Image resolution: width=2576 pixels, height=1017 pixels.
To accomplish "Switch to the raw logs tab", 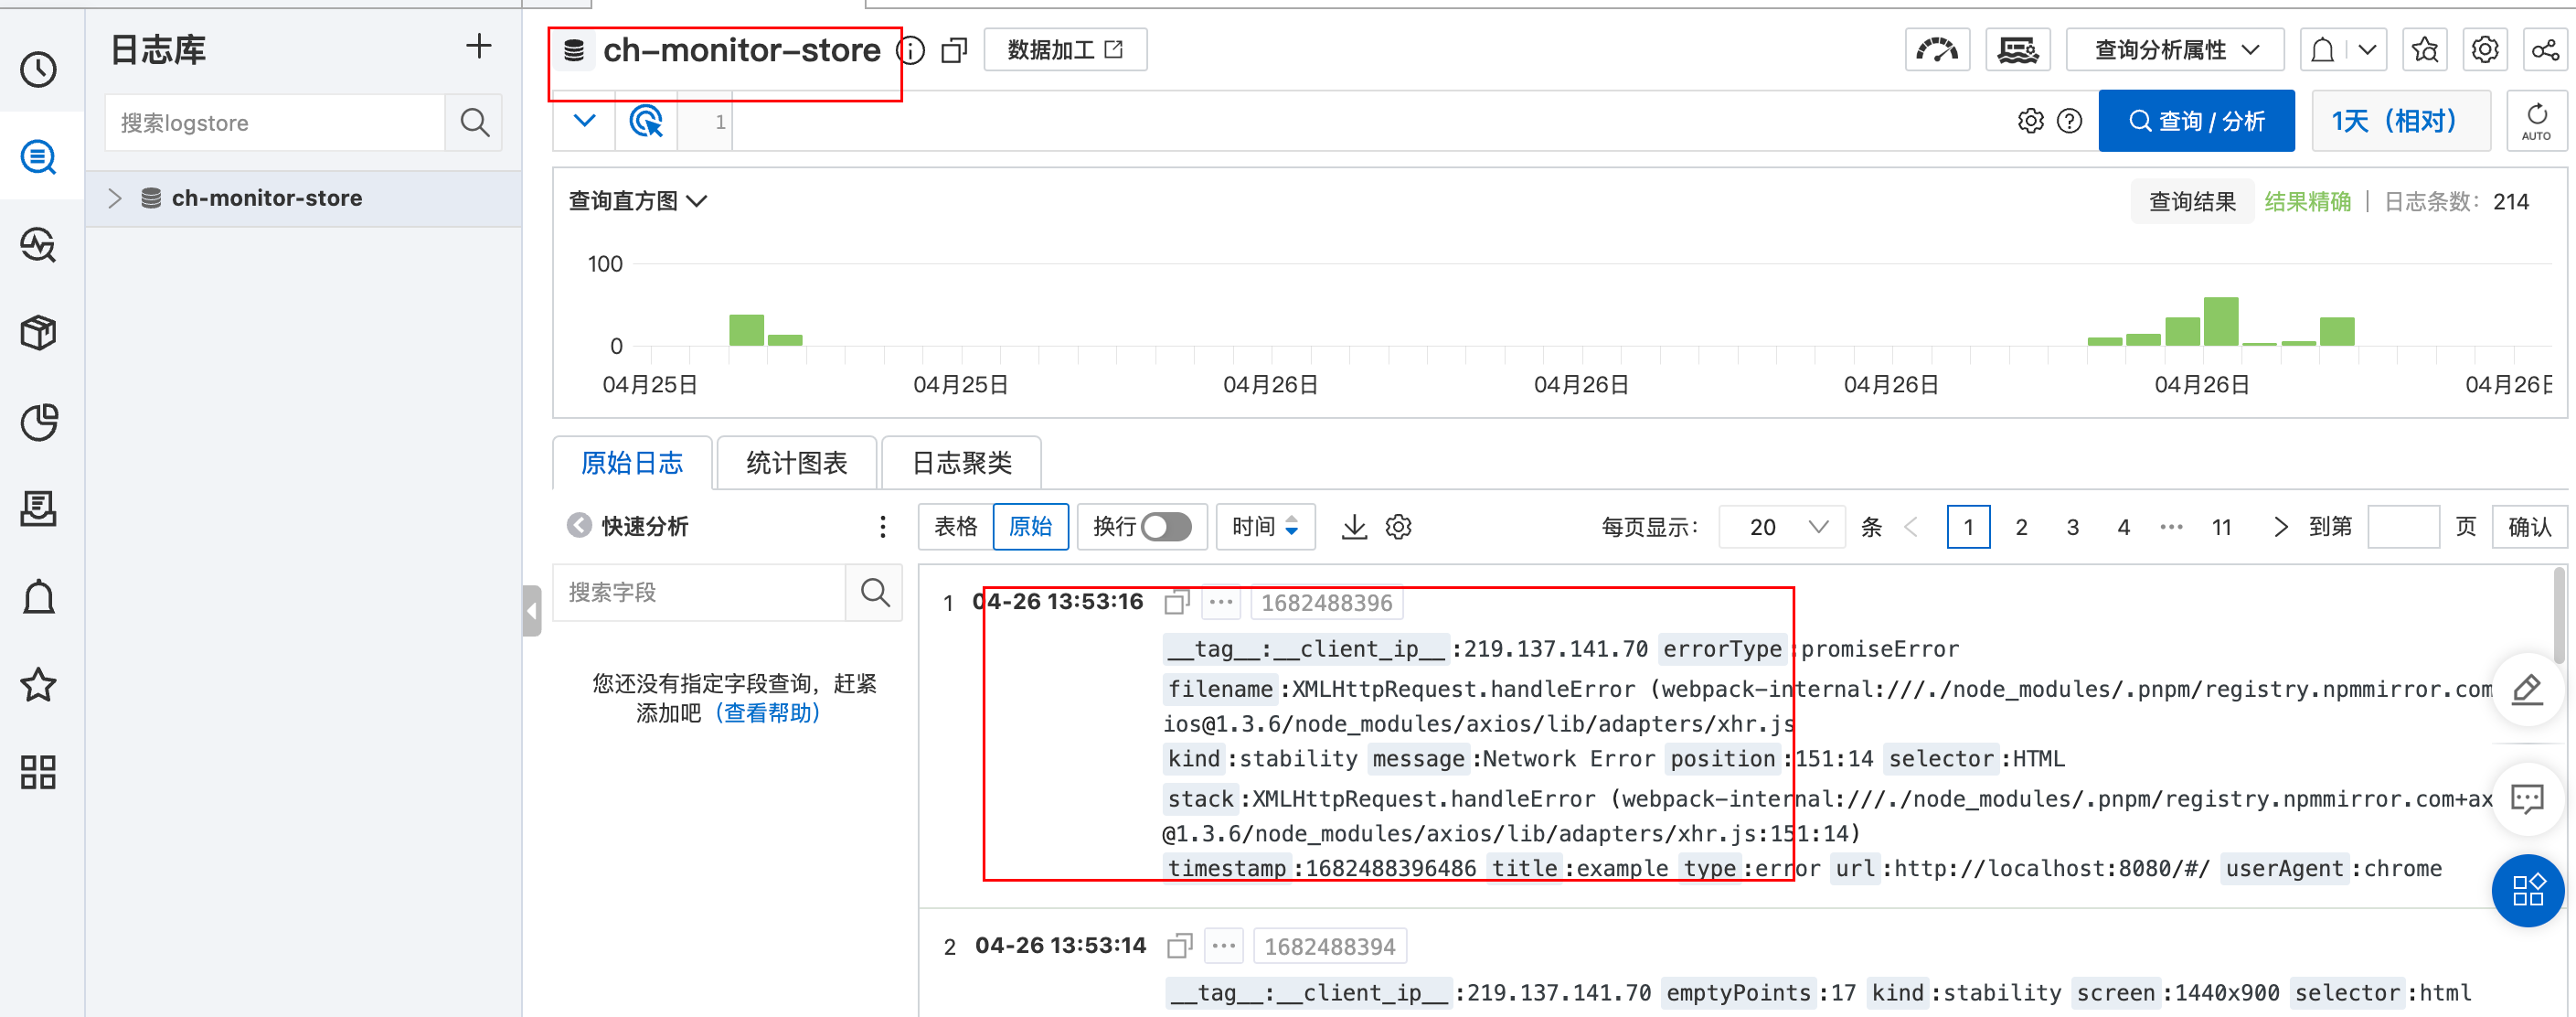I will 632,463.
